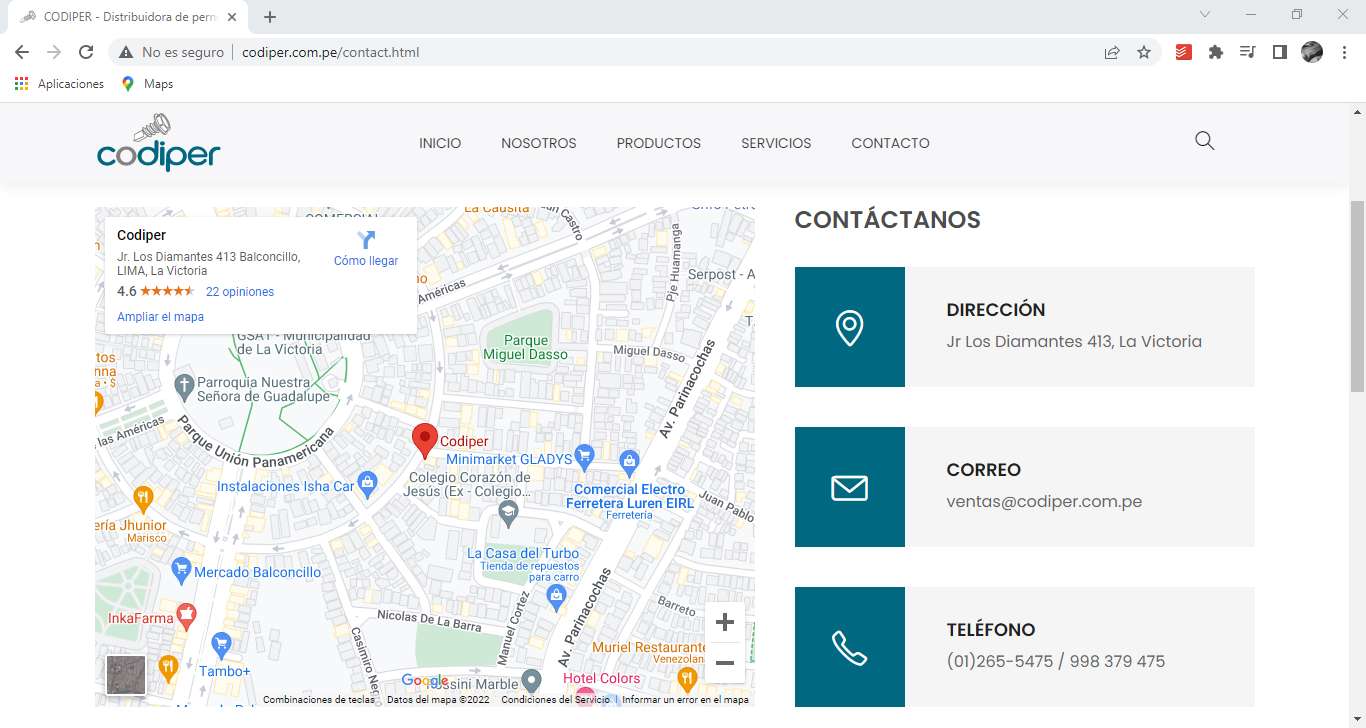Click 'Ampliar el mapa' link

tap(160, 317)
